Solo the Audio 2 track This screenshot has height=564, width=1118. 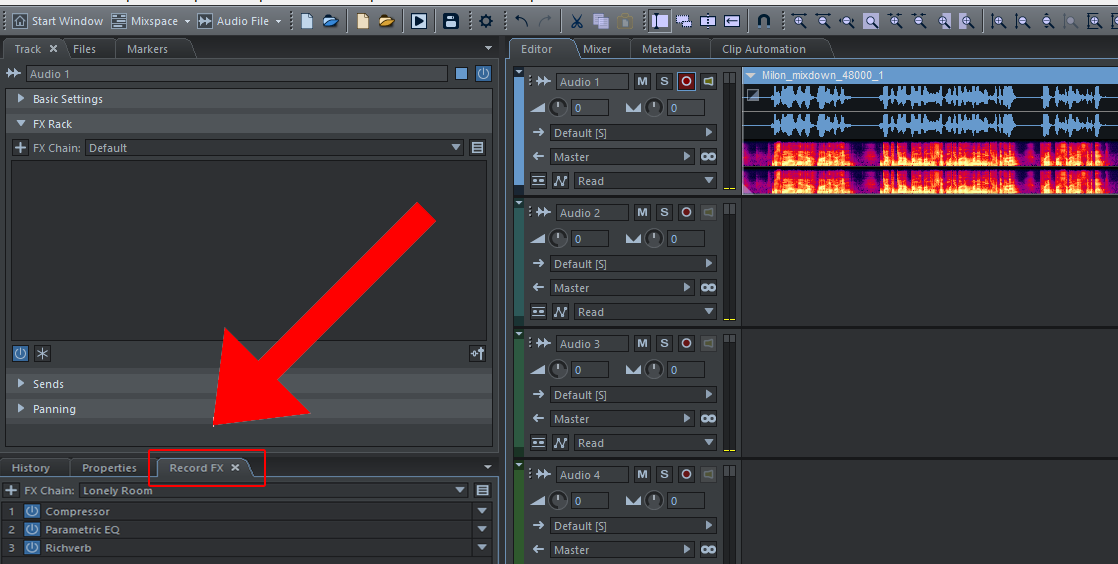coord(664,213)
